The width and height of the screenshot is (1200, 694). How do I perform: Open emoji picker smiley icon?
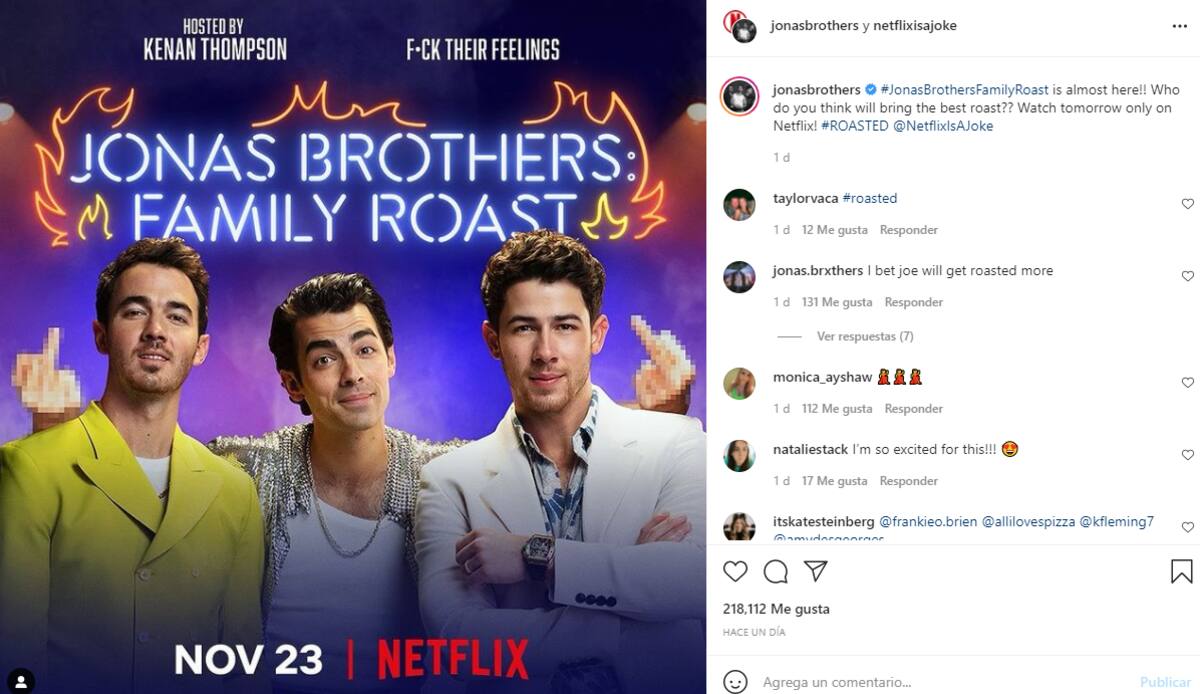click(x=735, y=682)
